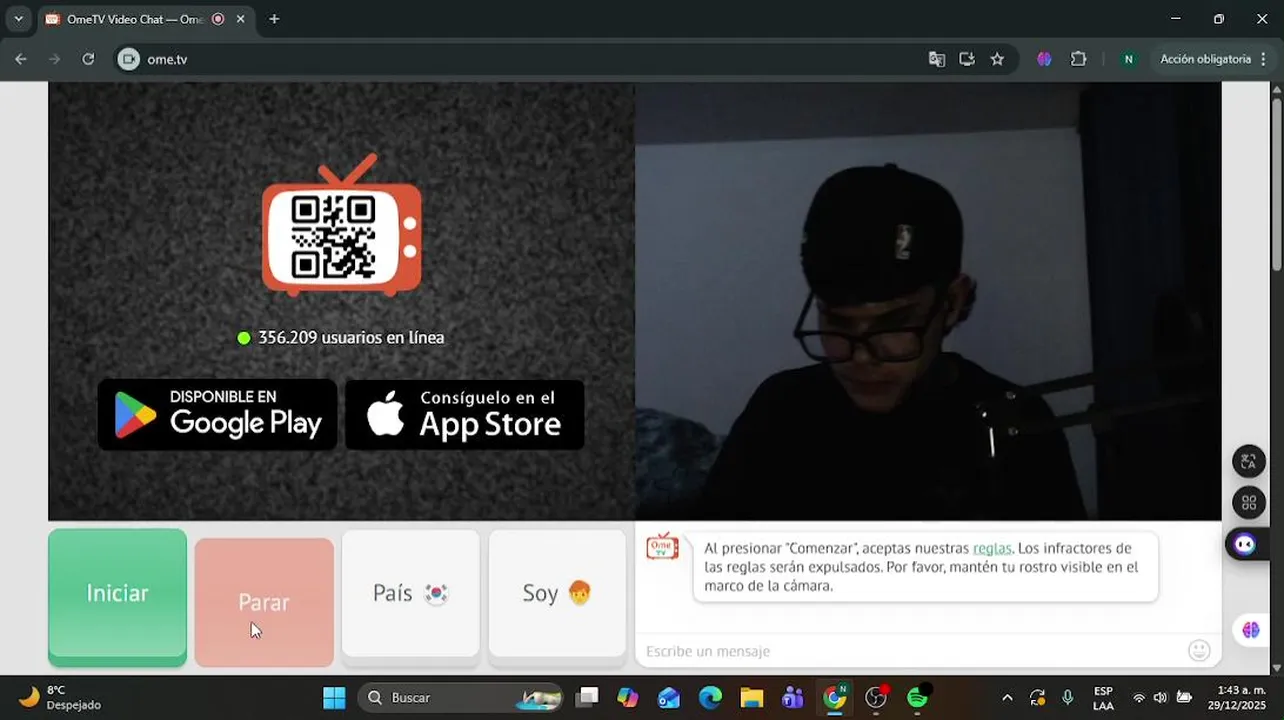
Task: Click the translate page icon in address bar
Action: tap(936, 59)
